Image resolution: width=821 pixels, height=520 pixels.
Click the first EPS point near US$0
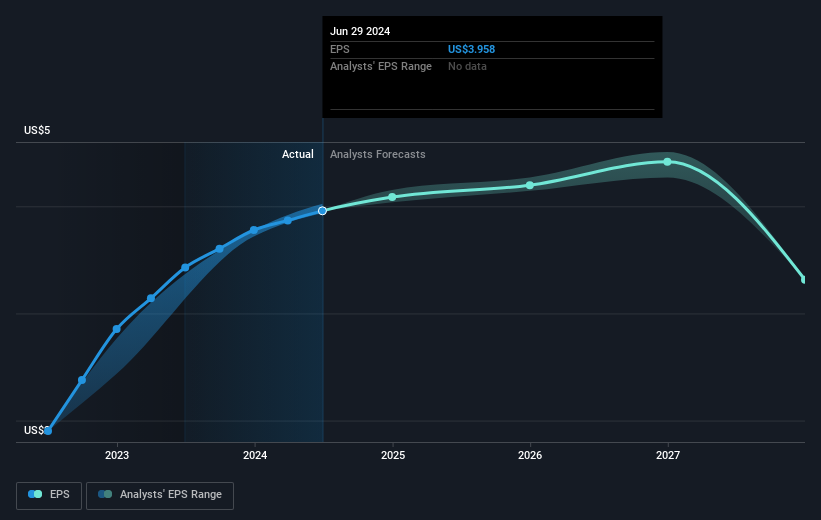coord(48,430)
